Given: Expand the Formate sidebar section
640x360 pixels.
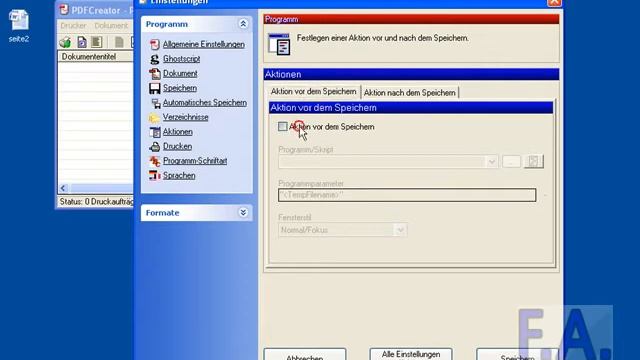Looking at the screenshot, I should pos(243,213).
